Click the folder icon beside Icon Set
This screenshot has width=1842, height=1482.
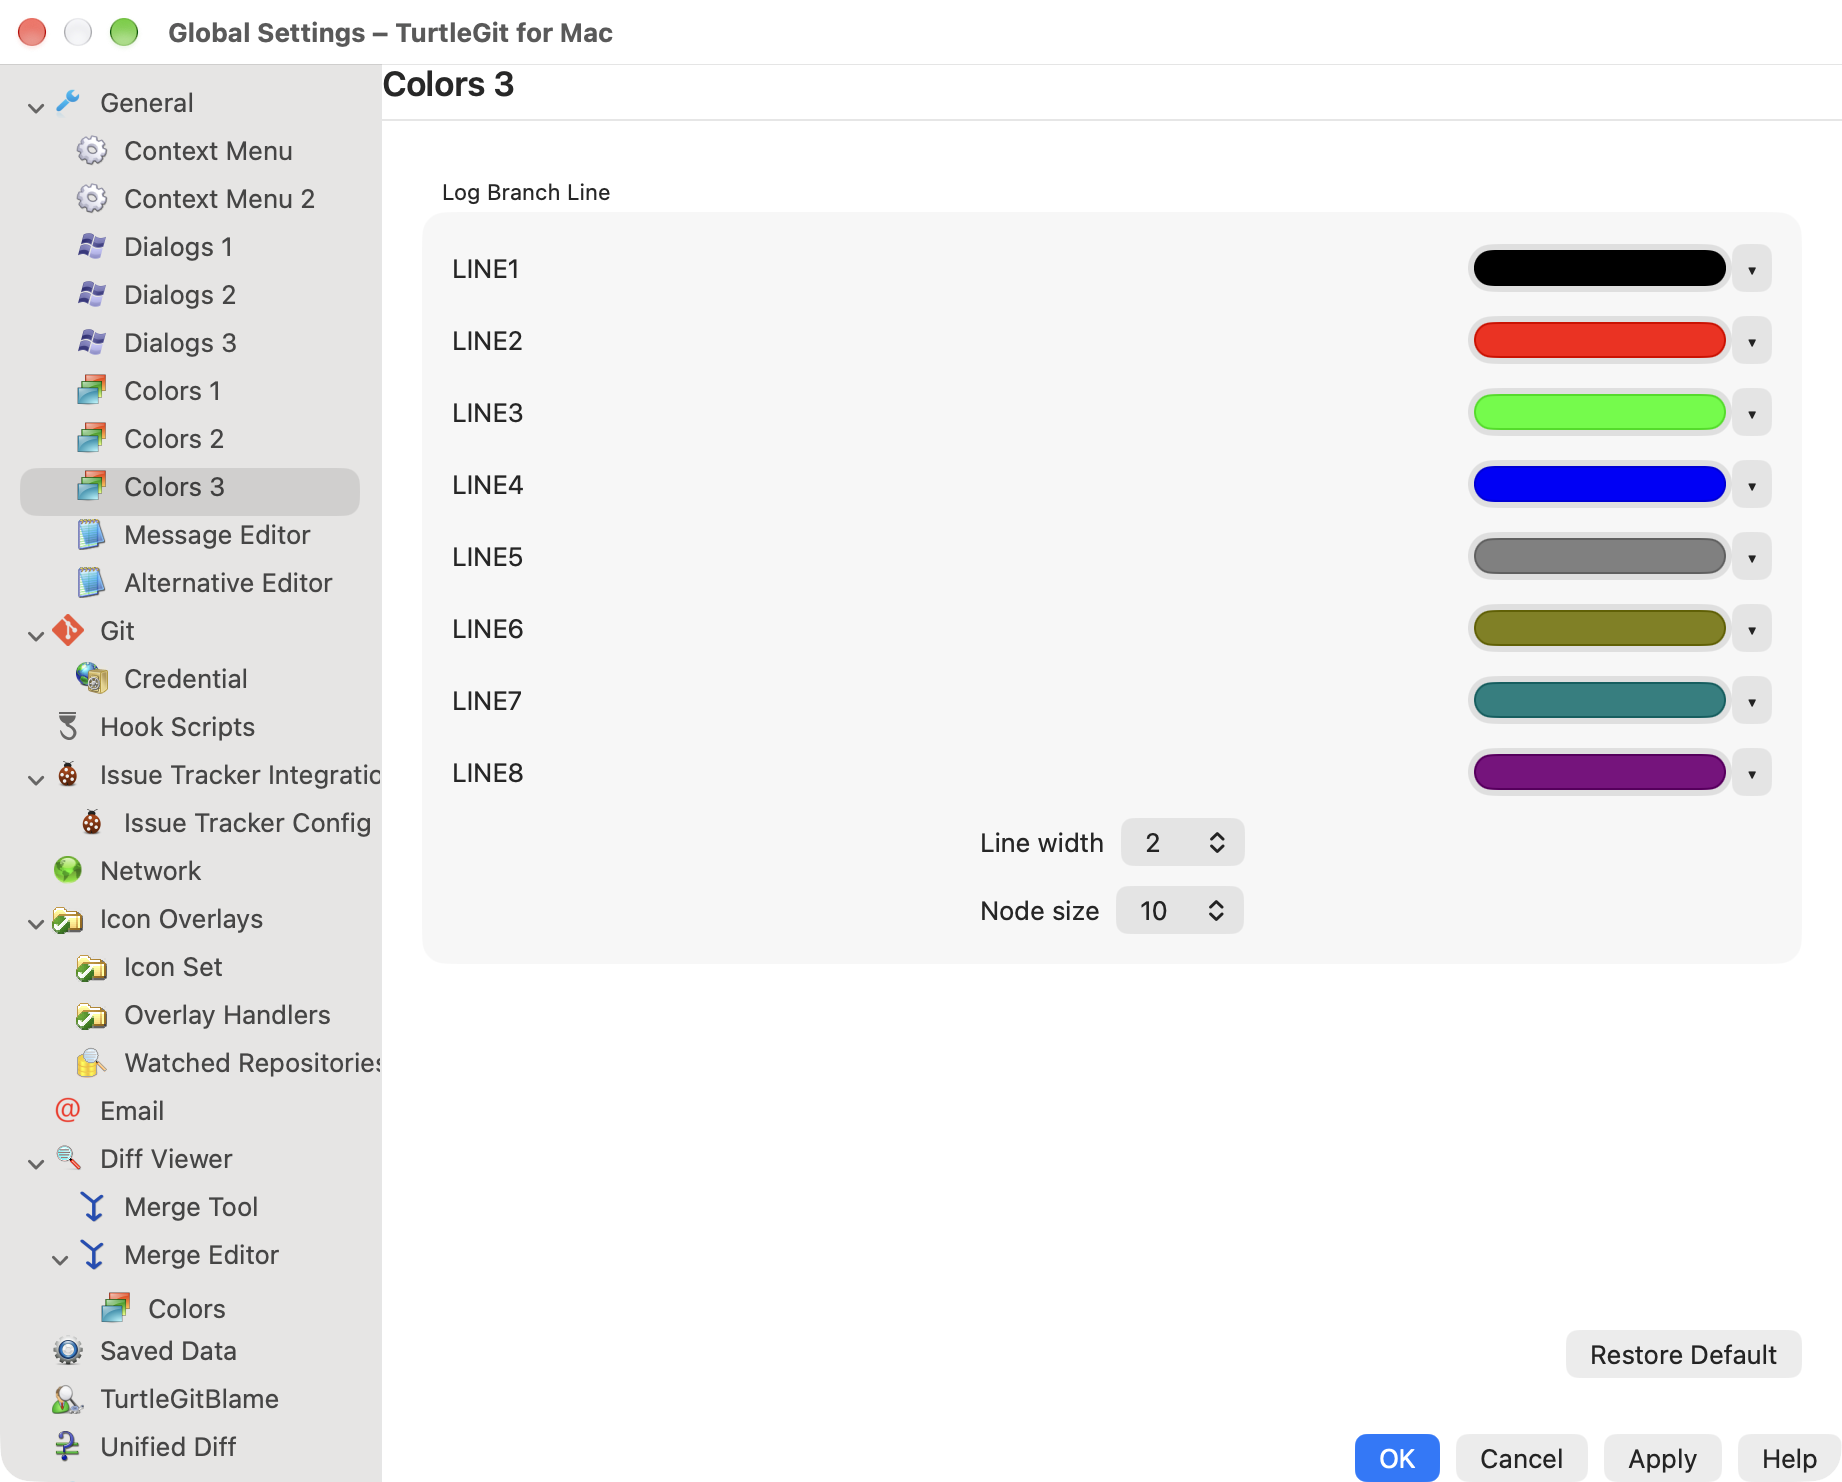[x=92, y=967]
